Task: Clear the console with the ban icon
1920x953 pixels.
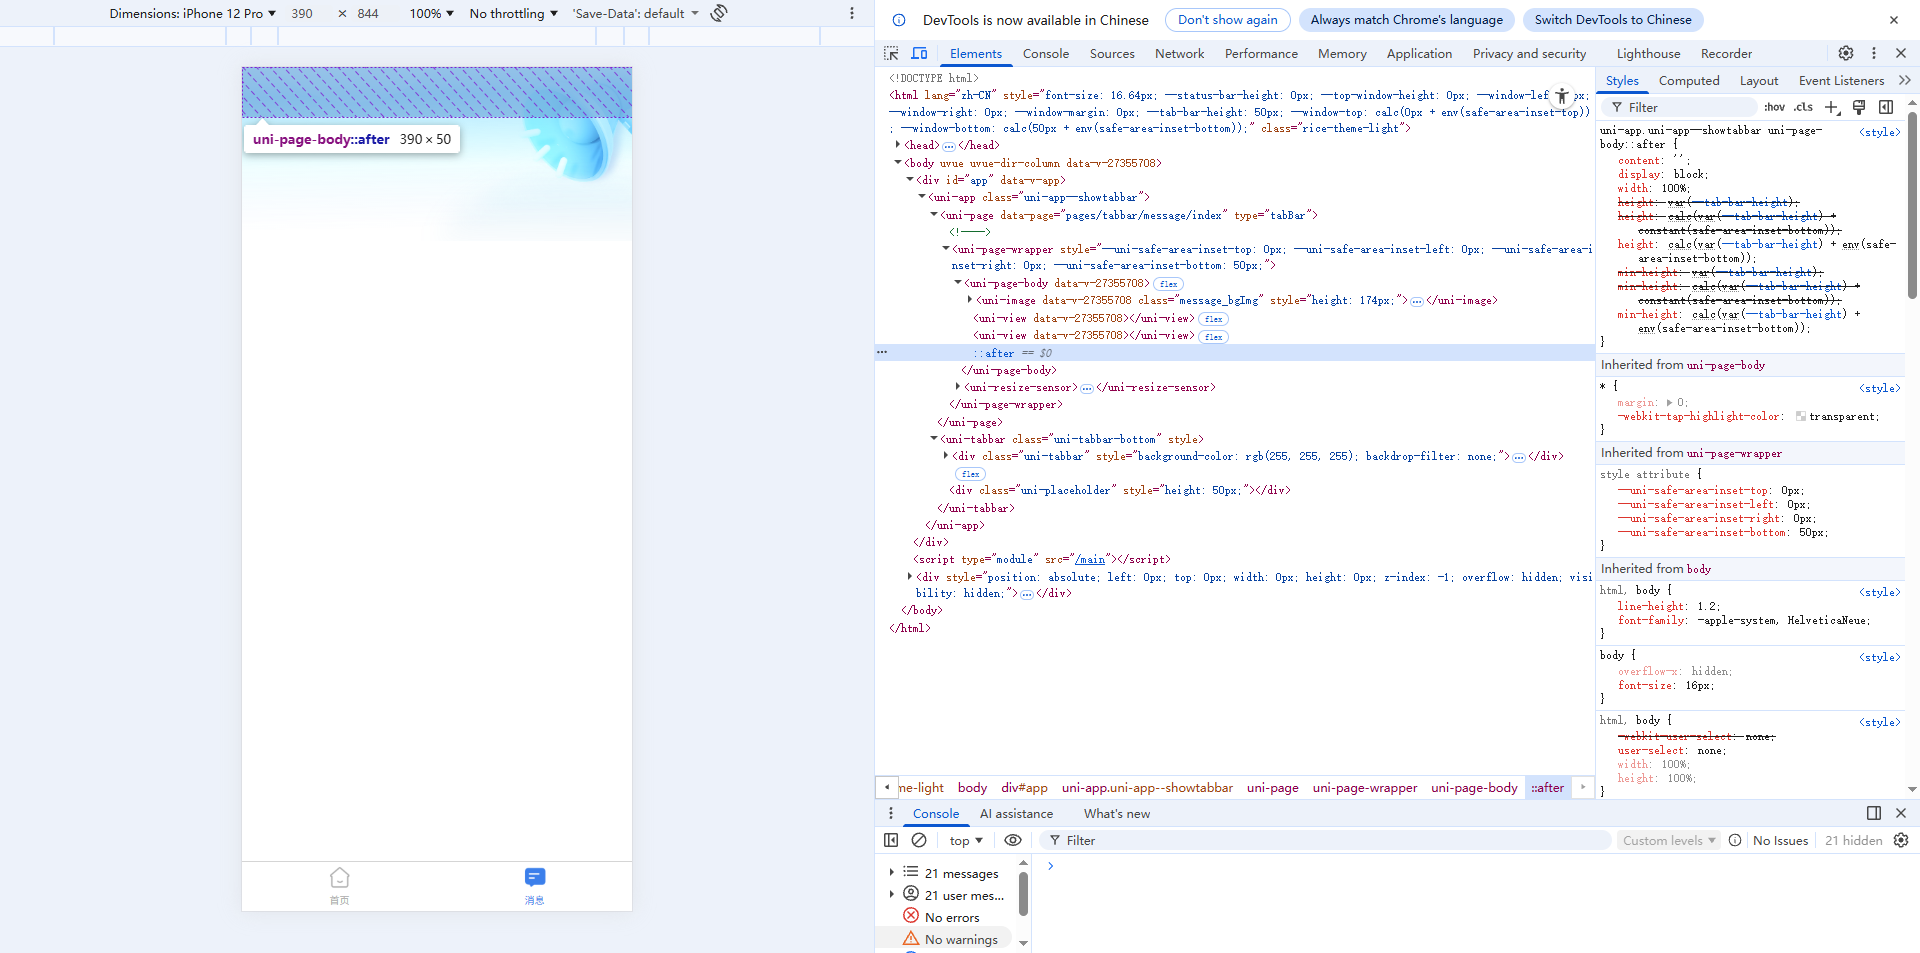Action: point(919,841)
